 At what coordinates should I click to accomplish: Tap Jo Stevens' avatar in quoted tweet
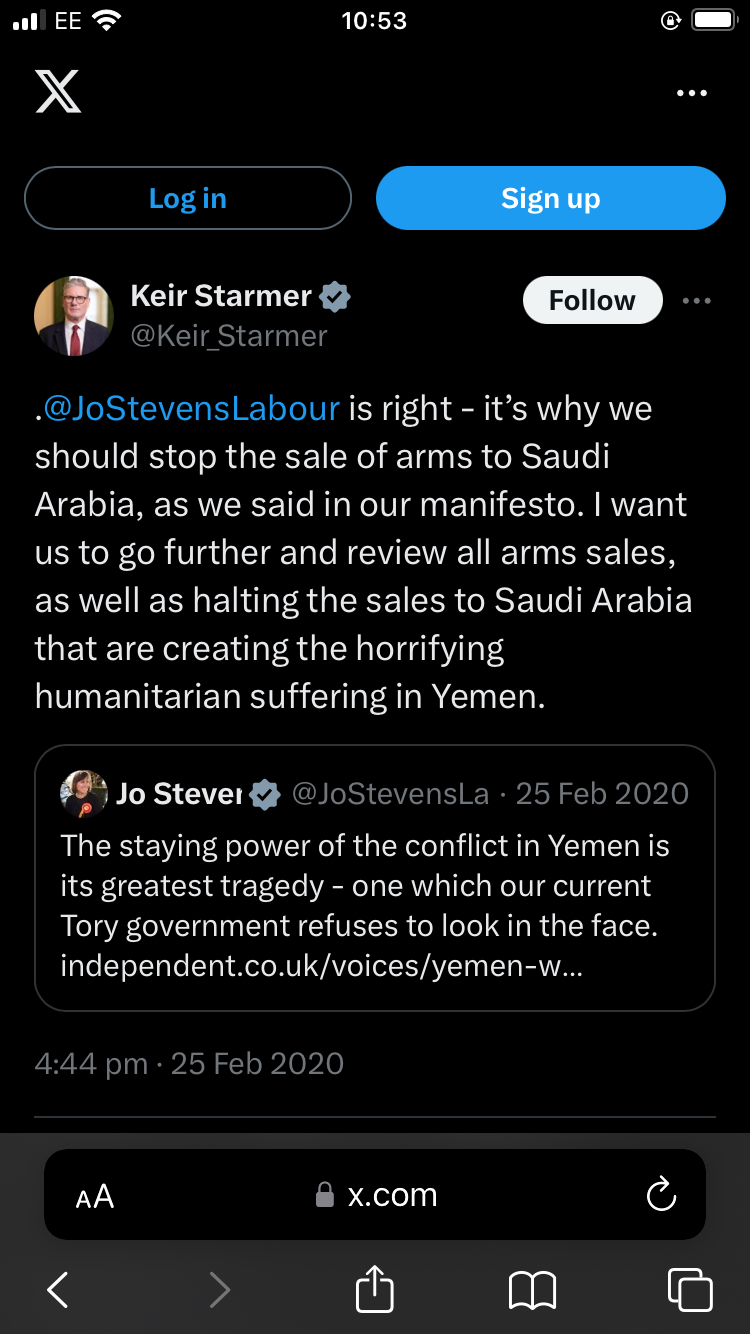click(84, 794)
